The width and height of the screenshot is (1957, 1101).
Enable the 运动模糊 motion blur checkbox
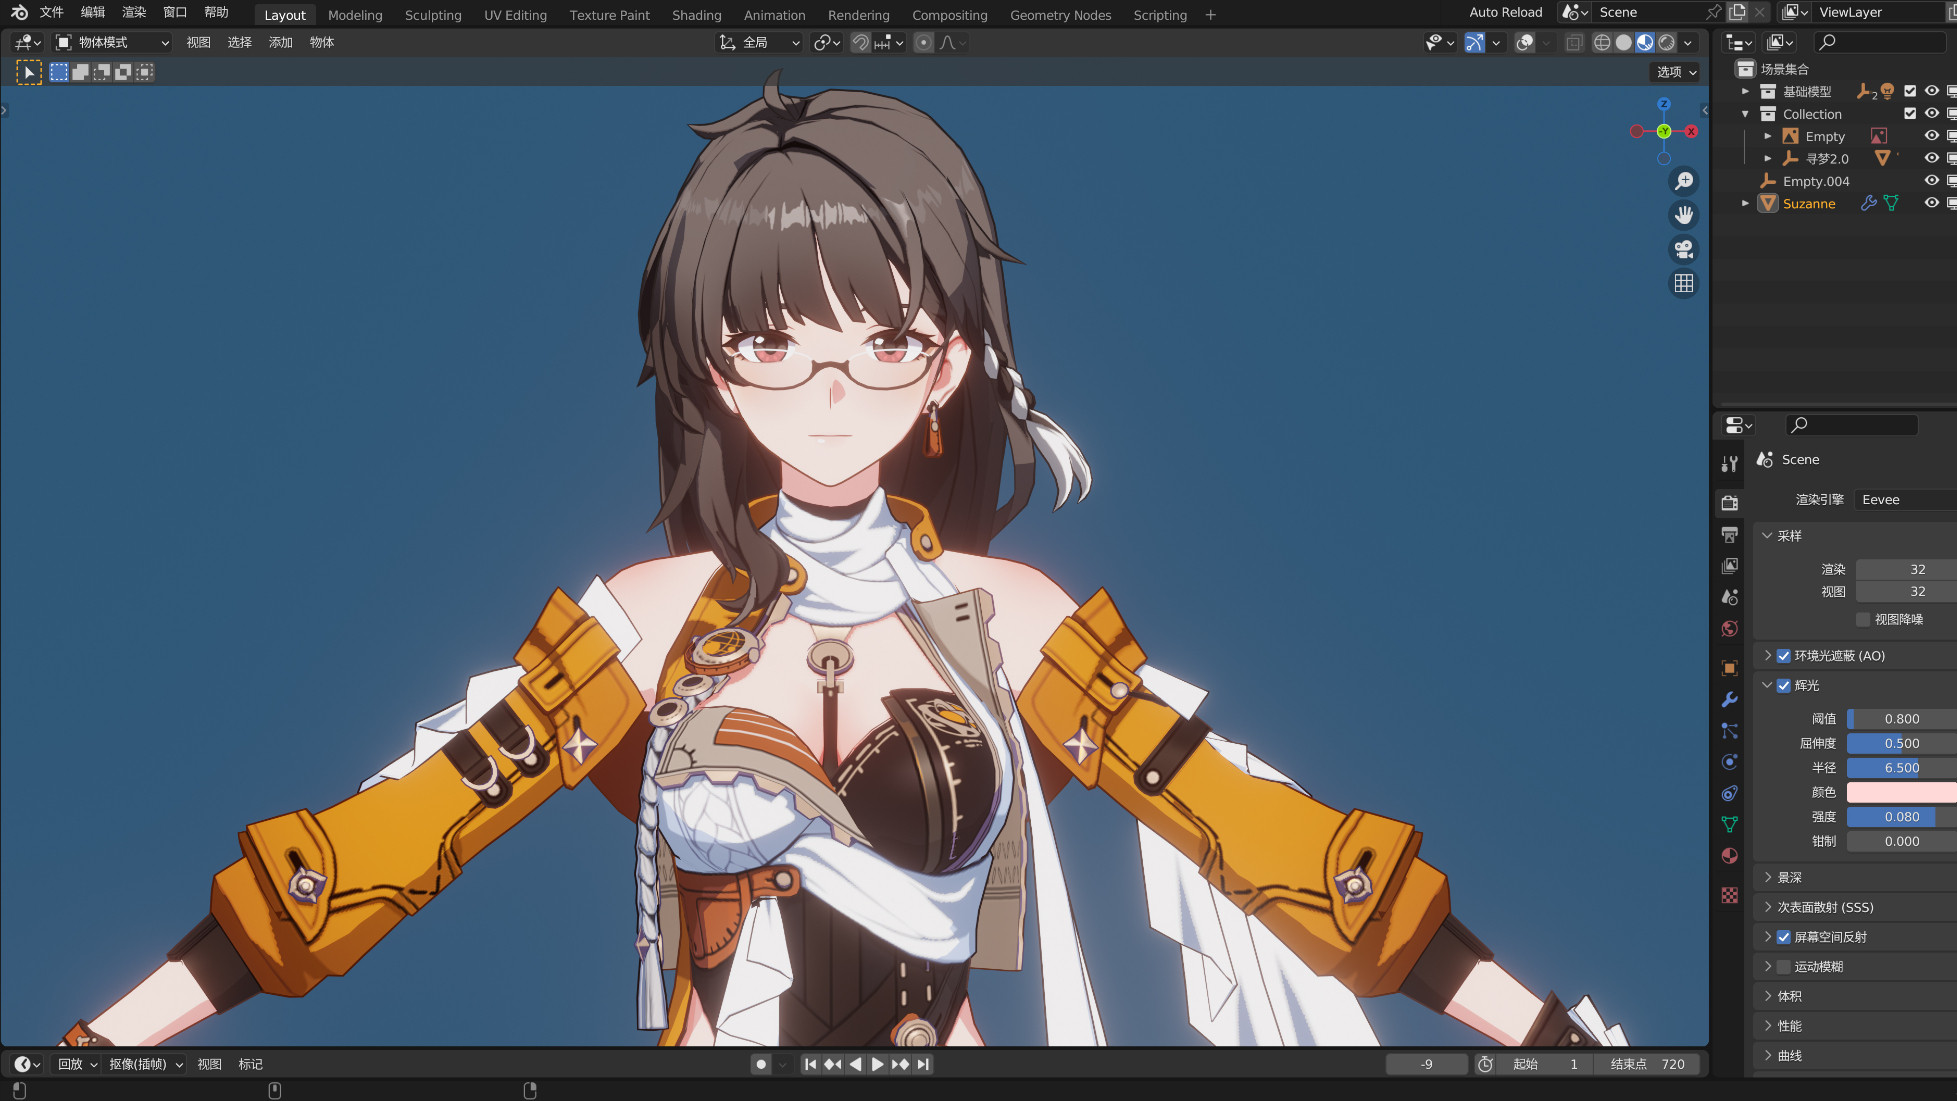tap(1783, 967)
